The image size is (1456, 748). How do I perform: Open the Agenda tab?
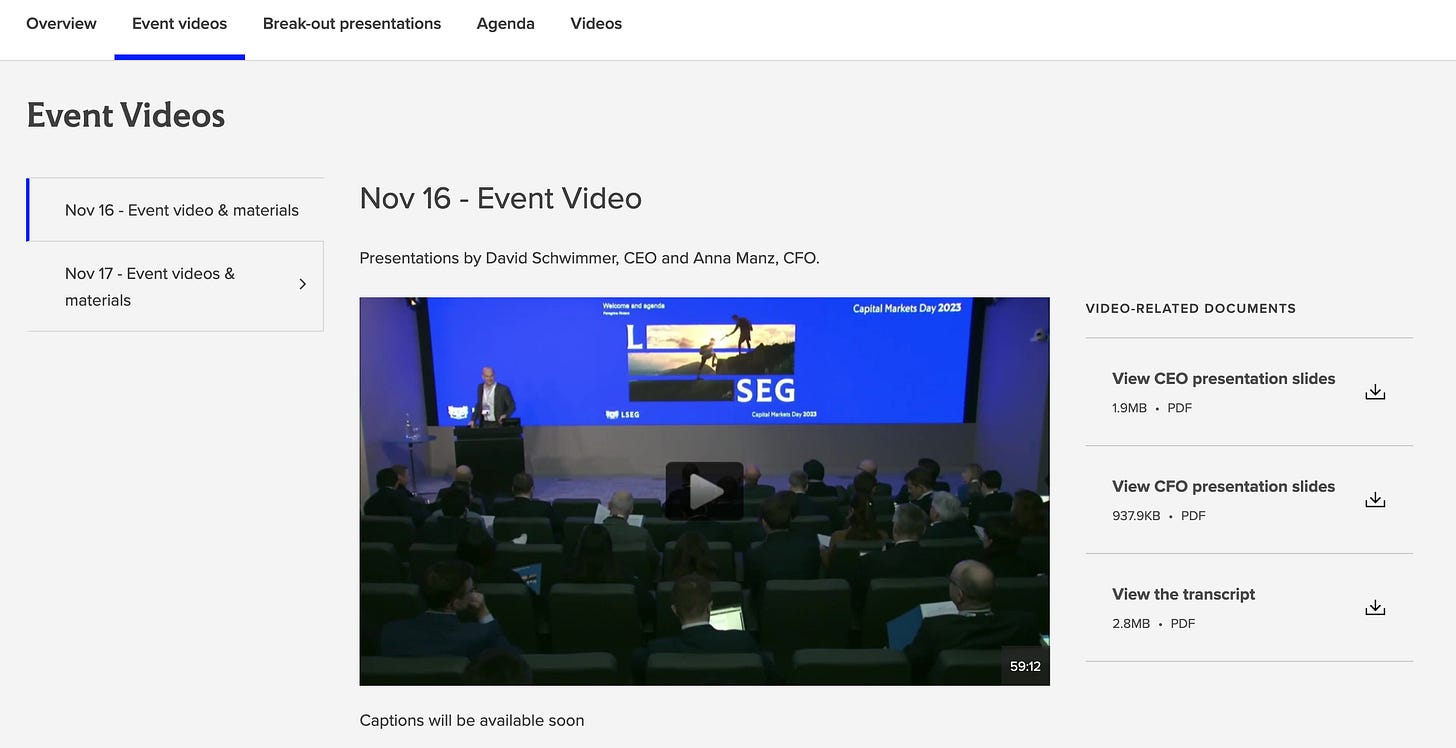505,23
